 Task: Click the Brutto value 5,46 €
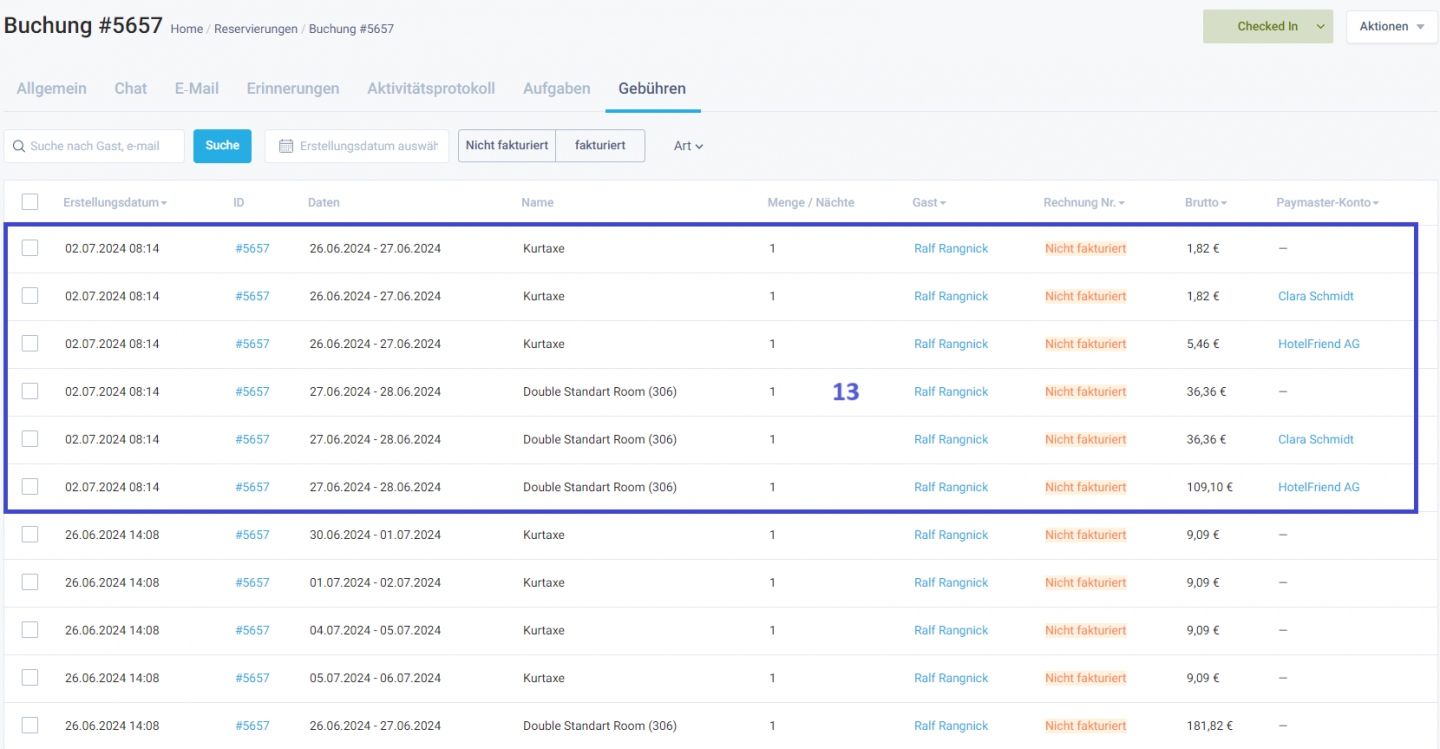[x=1203, y=344]
